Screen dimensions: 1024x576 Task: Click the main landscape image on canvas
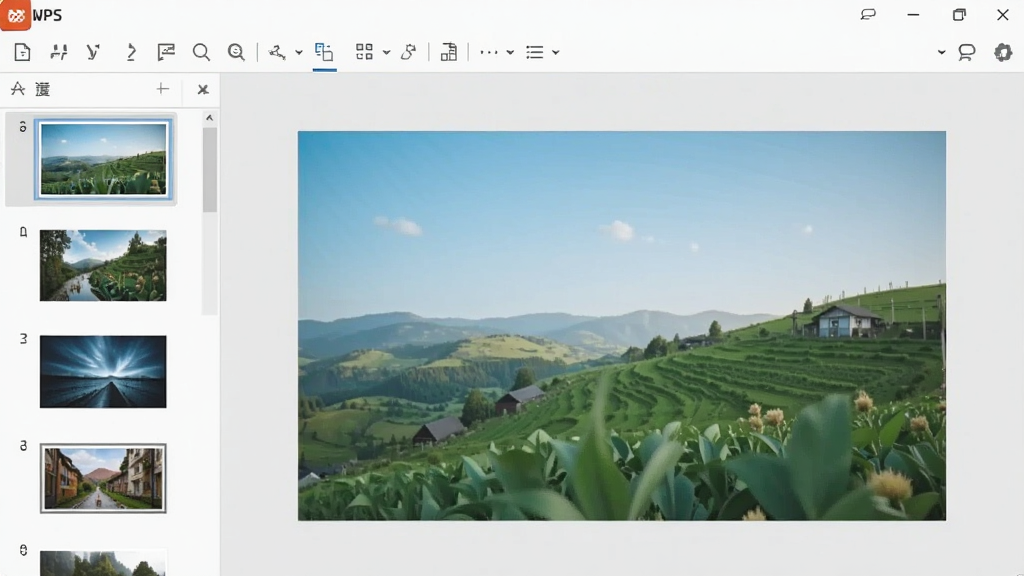click(x=622, y=326)
